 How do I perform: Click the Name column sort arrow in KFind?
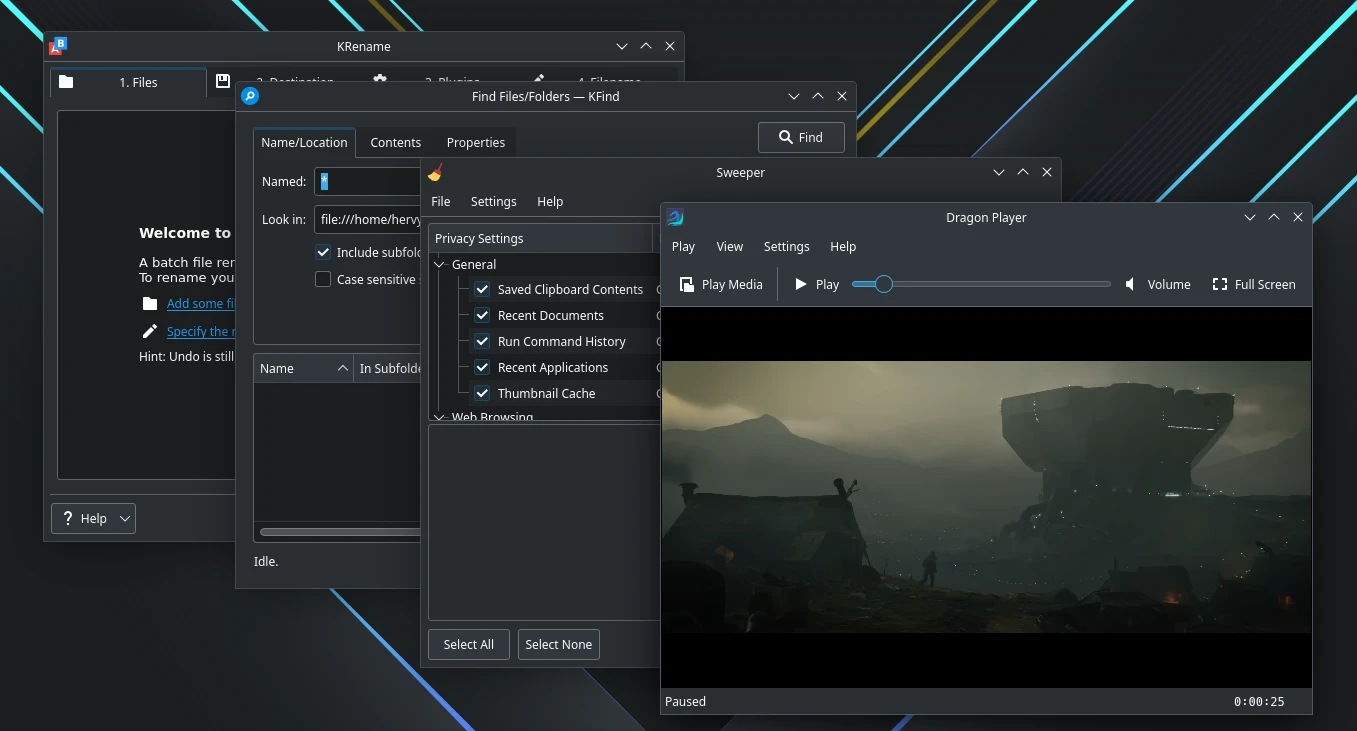(342, 368)
